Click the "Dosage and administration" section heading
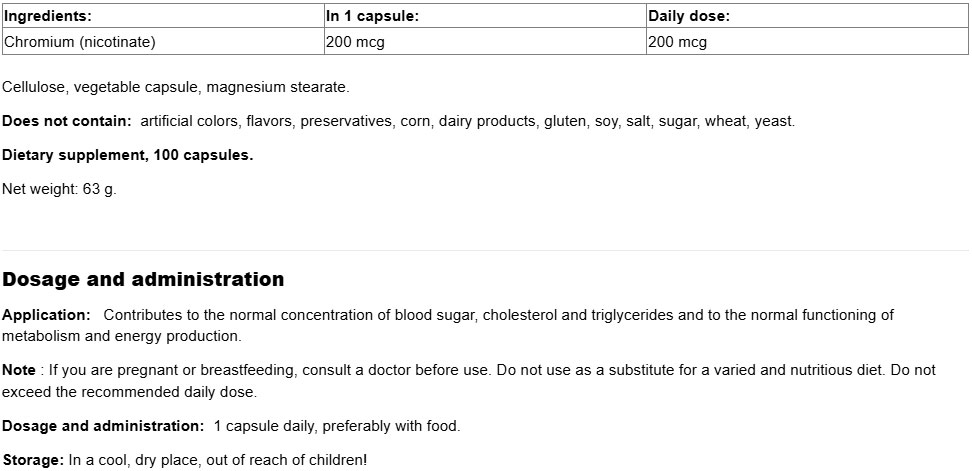The image size is (972, 471). pyautogui.click(x=143, y=279)
